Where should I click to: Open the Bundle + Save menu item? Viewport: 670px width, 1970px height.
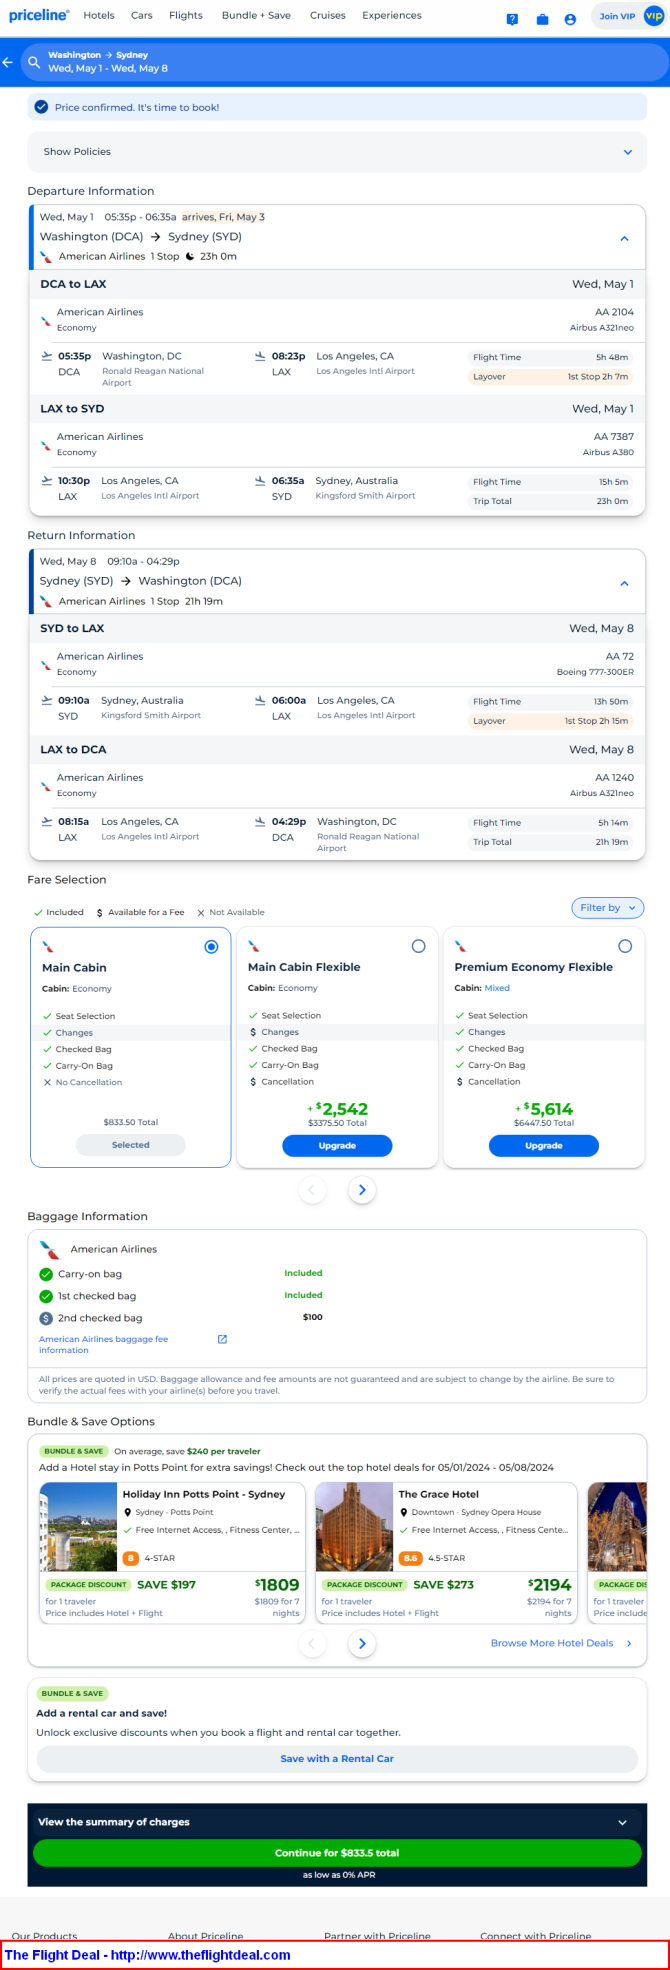coord(257,15)
